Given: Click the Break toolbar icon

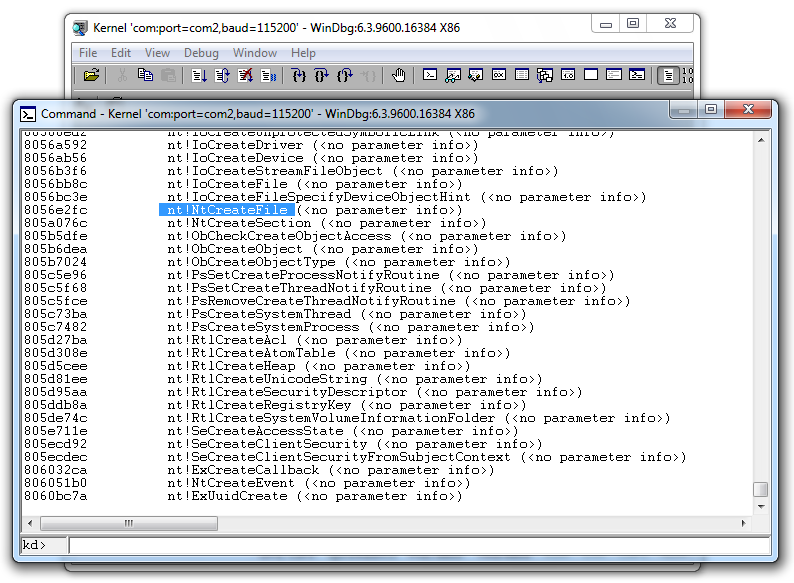Looking at the screenshot, I should pyautogui.click(x=268, y=76).
